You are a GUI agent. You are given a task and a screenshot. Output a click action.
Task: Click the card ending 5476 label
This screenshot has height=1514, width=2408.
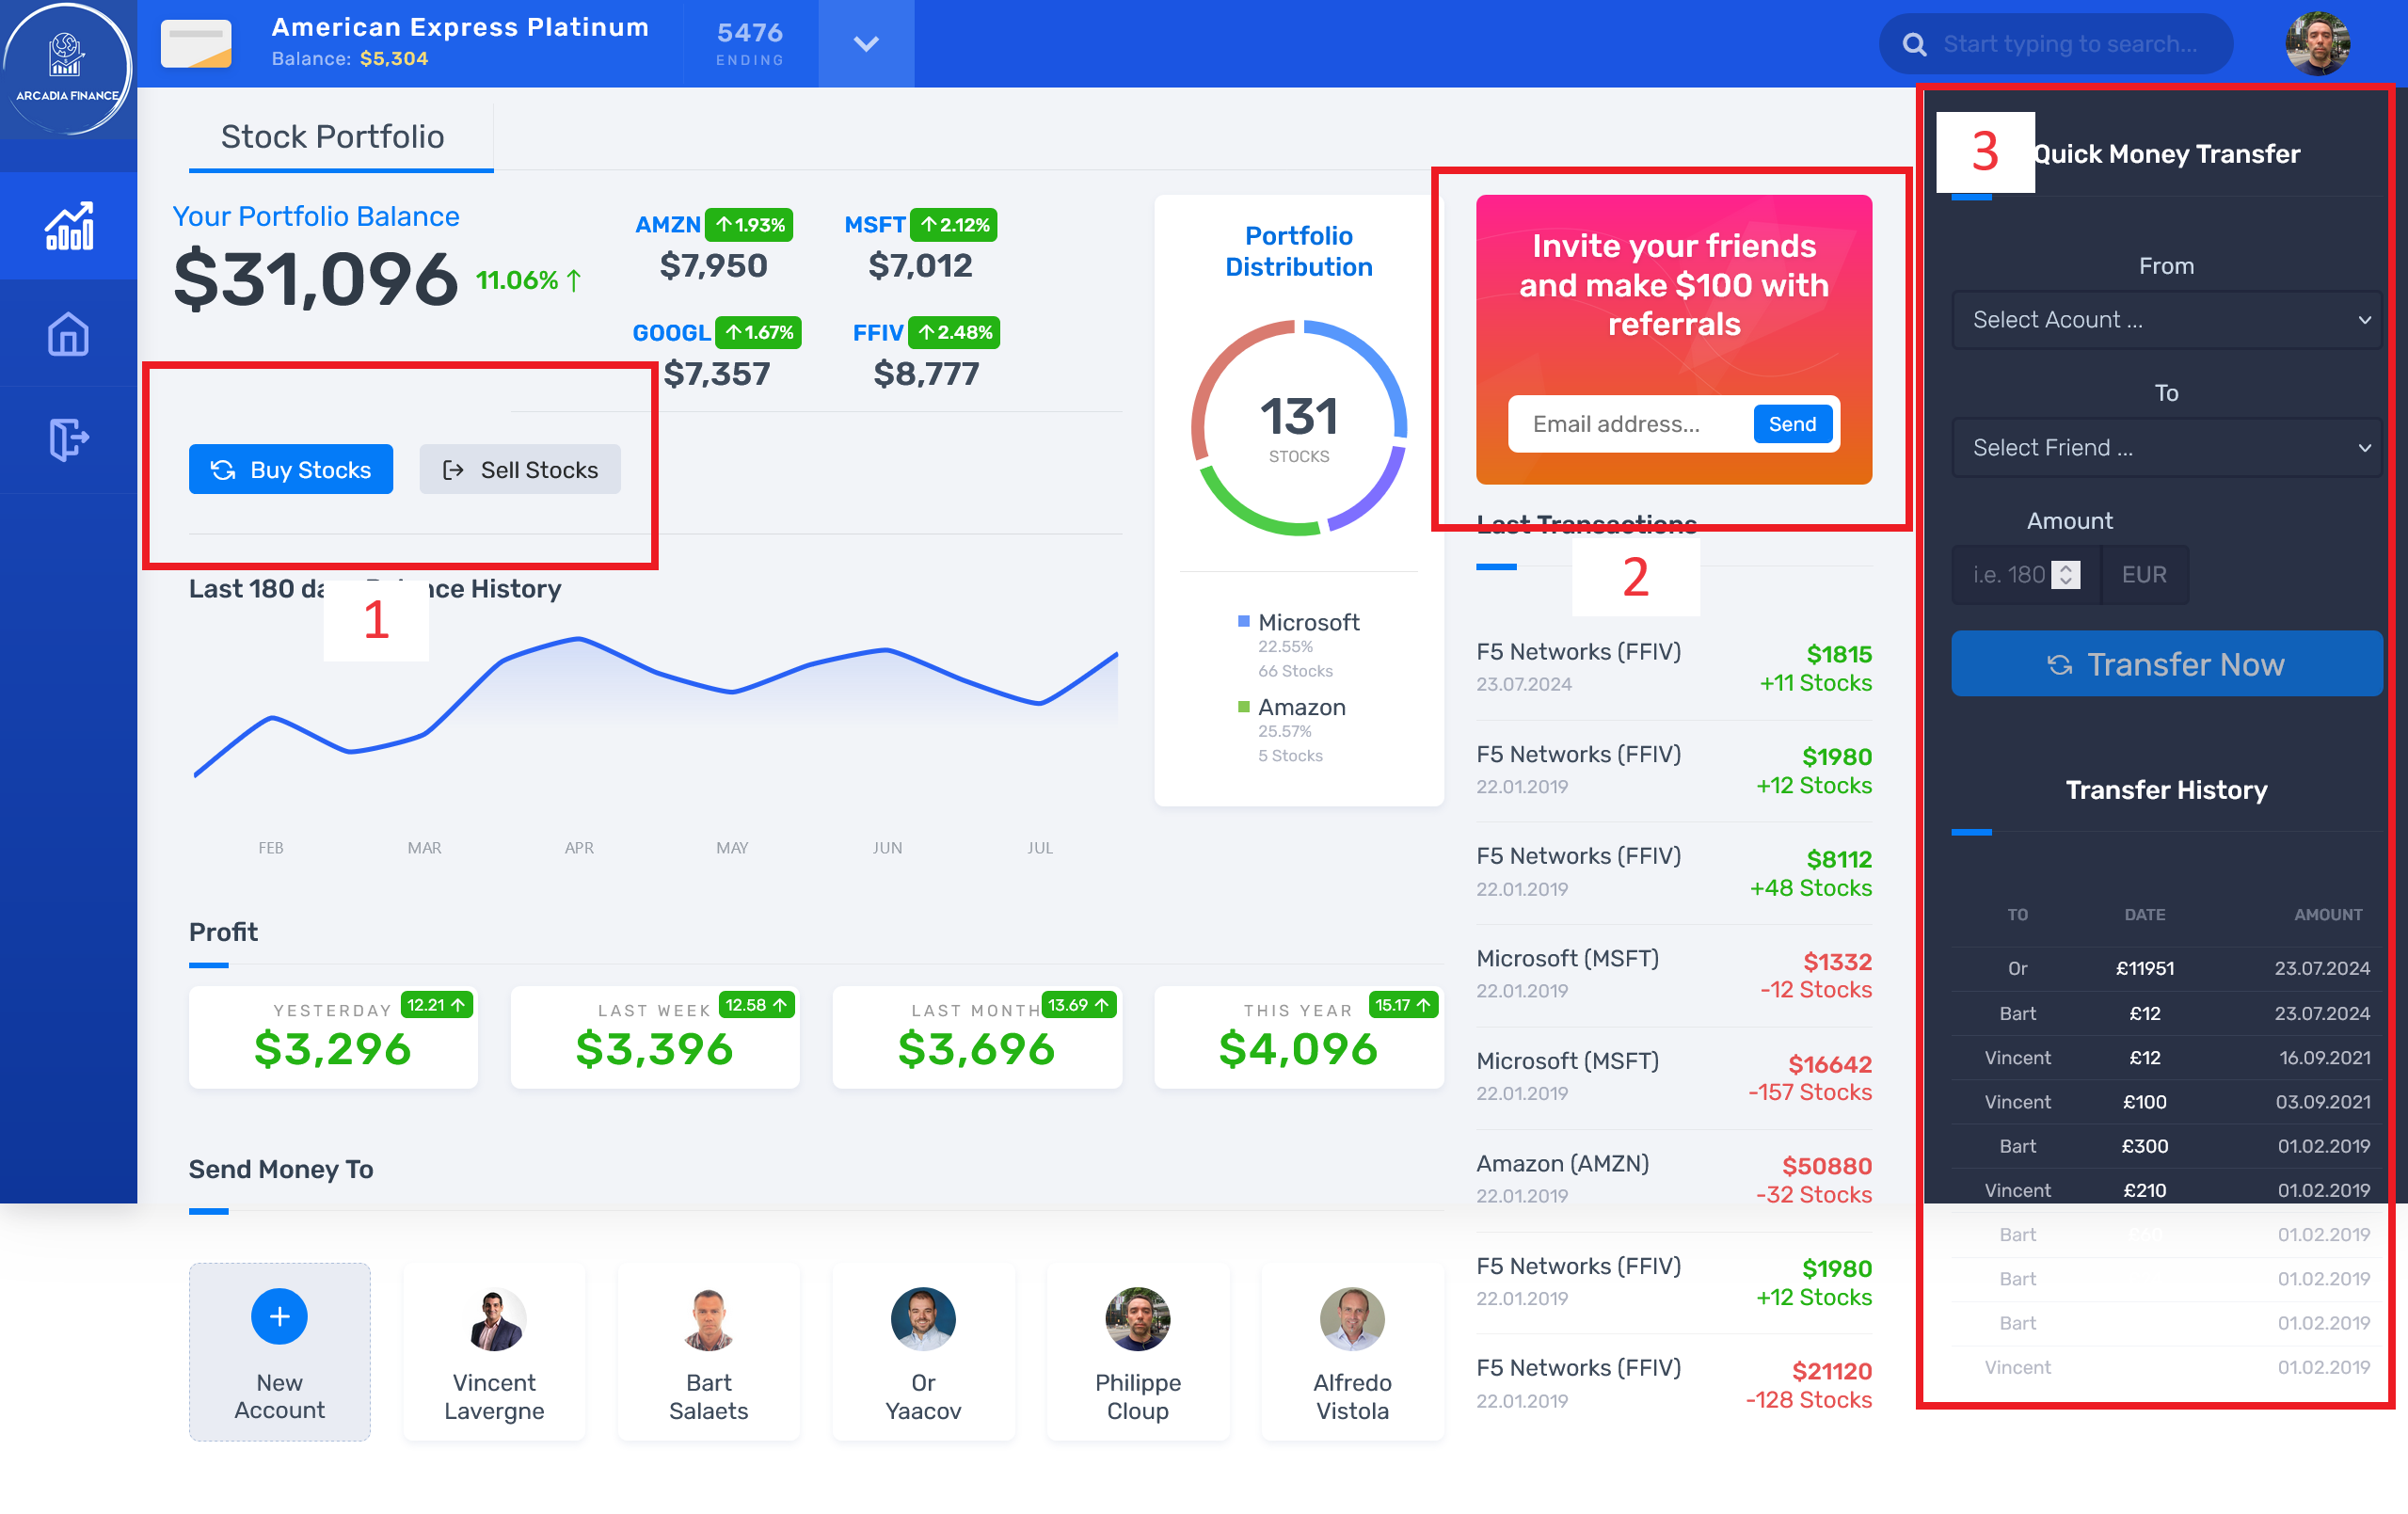tap(750, 44)
